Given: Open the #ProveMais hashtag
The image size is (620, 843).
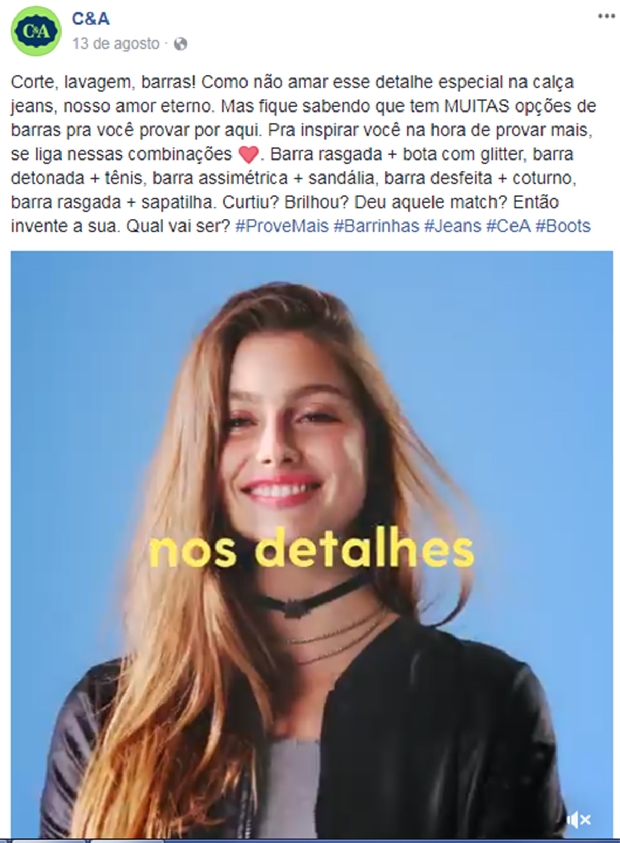Looking at the screenshot, I should pyautogui.click(x=282, y=226).
